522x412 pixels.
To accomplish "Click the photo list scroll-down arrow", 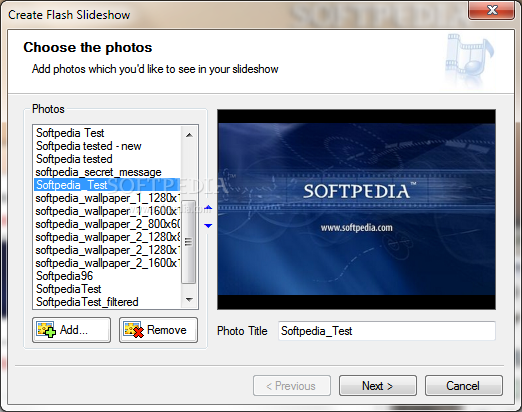I will click(x=189, y=300).
